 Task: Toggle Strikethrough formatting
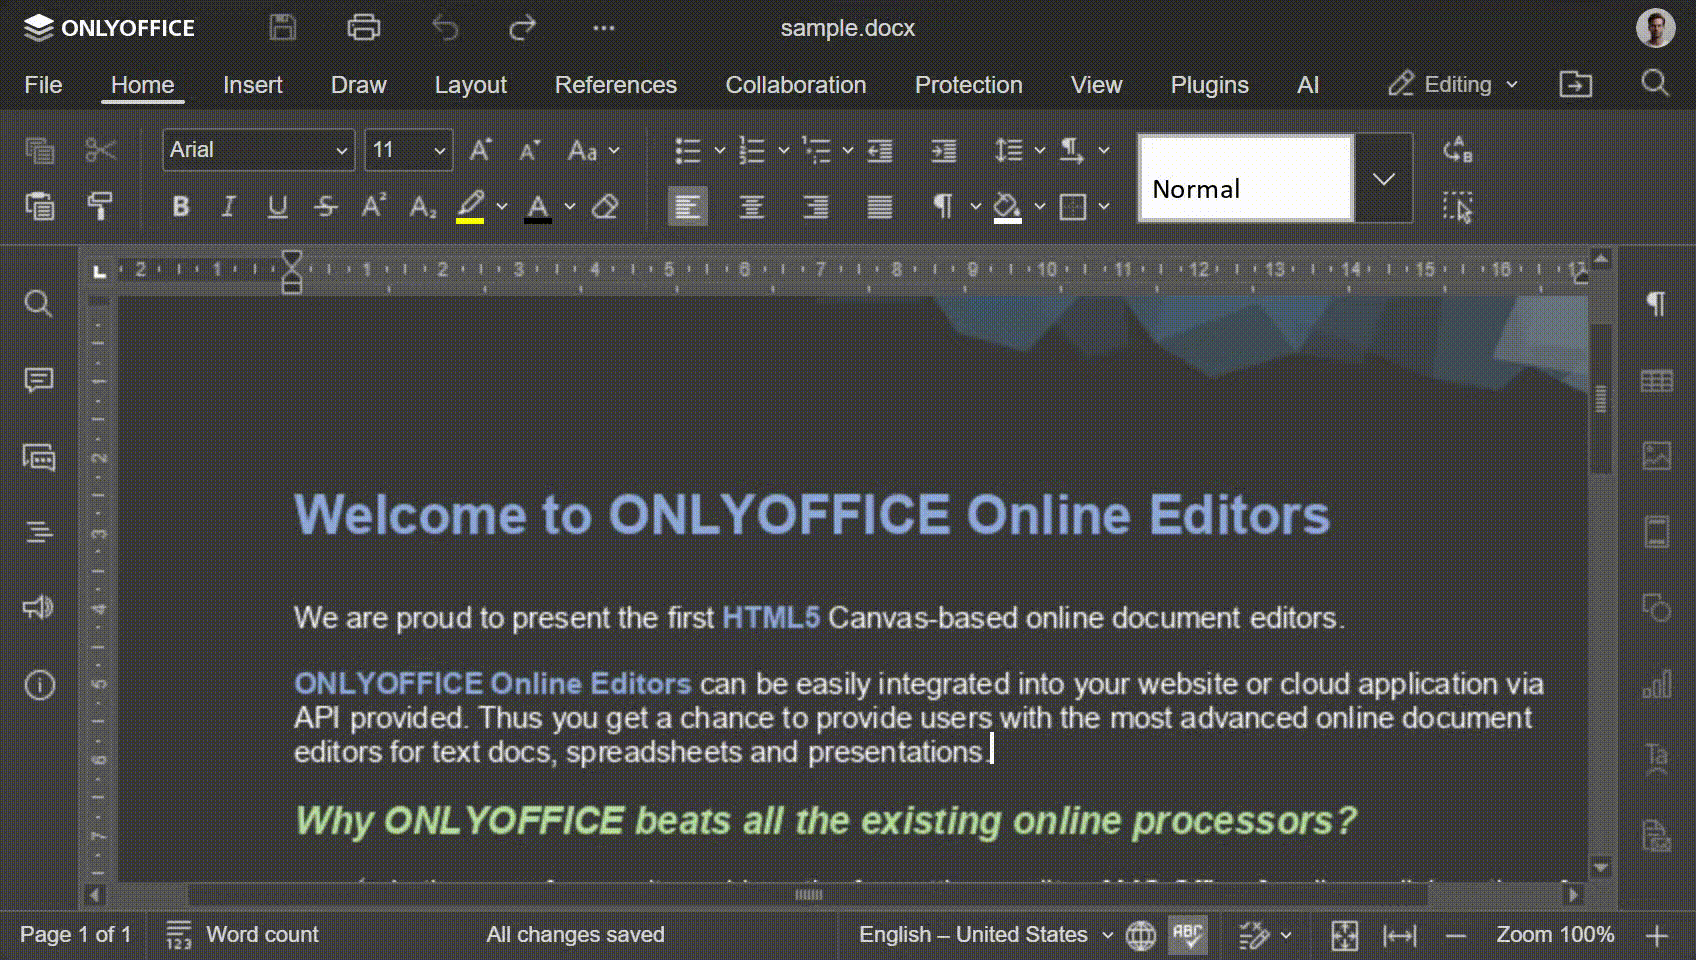tap(326, 207)
